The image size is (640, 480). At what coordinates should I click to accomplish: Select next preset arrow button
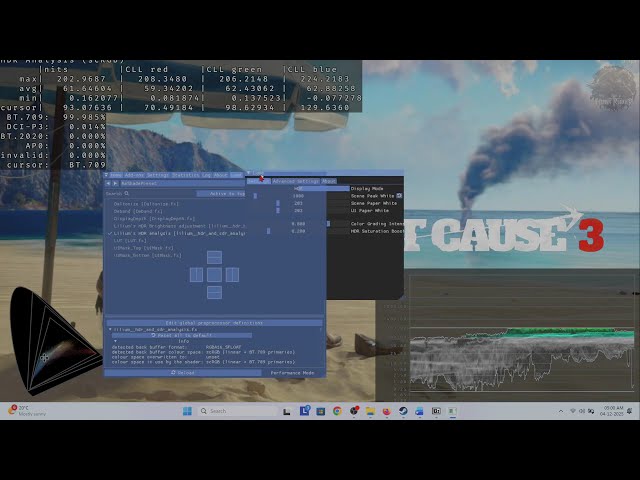[115, 184]
